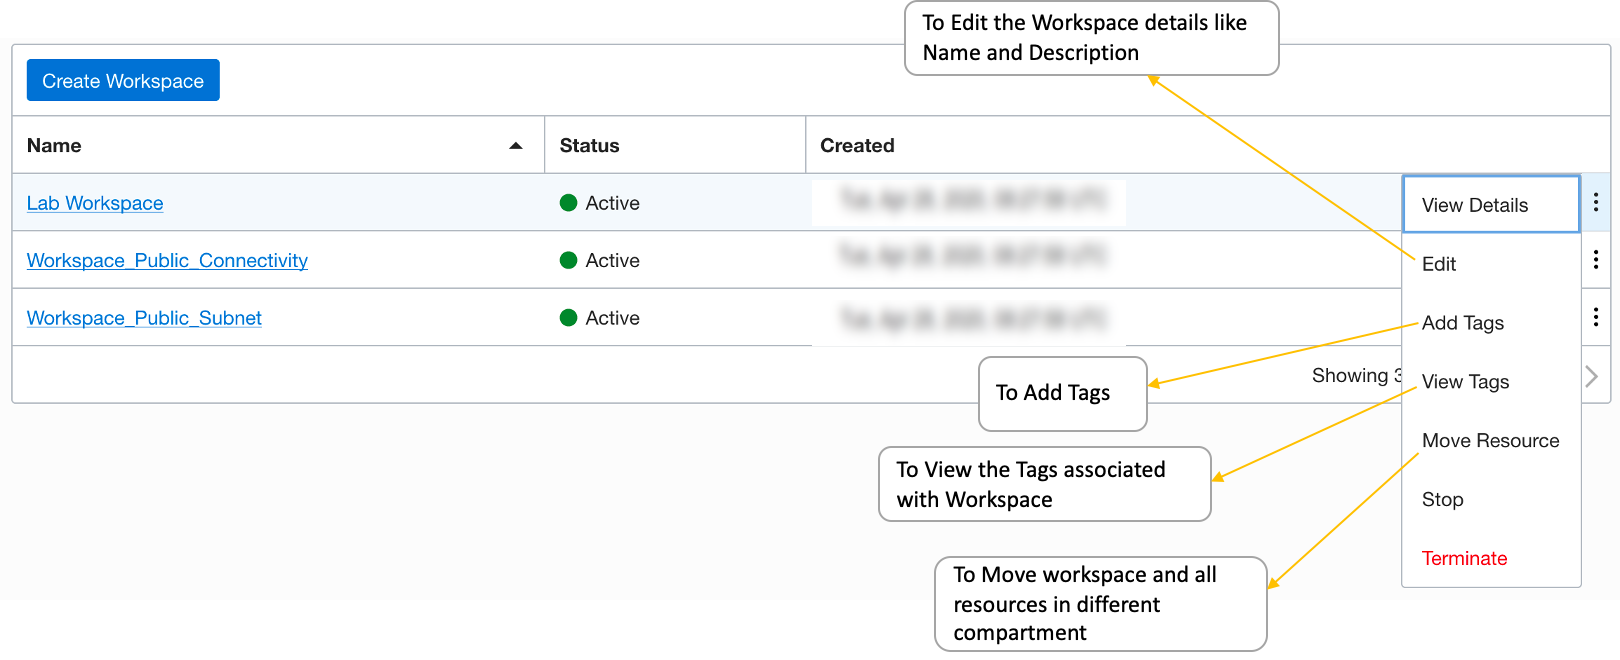
Task: Click green Active status dot for Lab Workspace
Action: pyautogui.click(x=569, y=203)
